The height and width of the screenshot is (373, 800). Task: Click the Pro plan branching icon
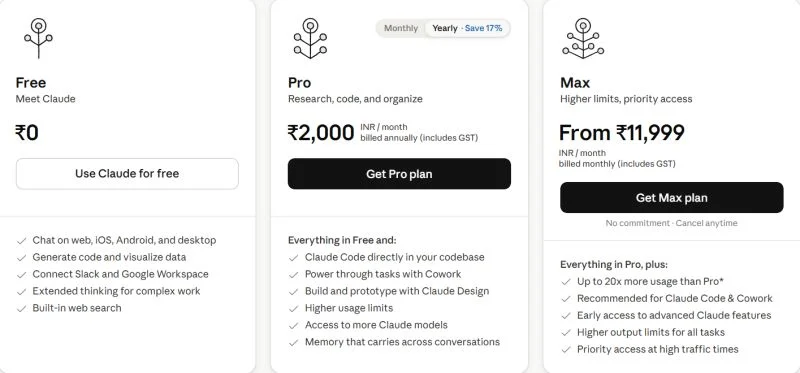[x=310, y=38]
